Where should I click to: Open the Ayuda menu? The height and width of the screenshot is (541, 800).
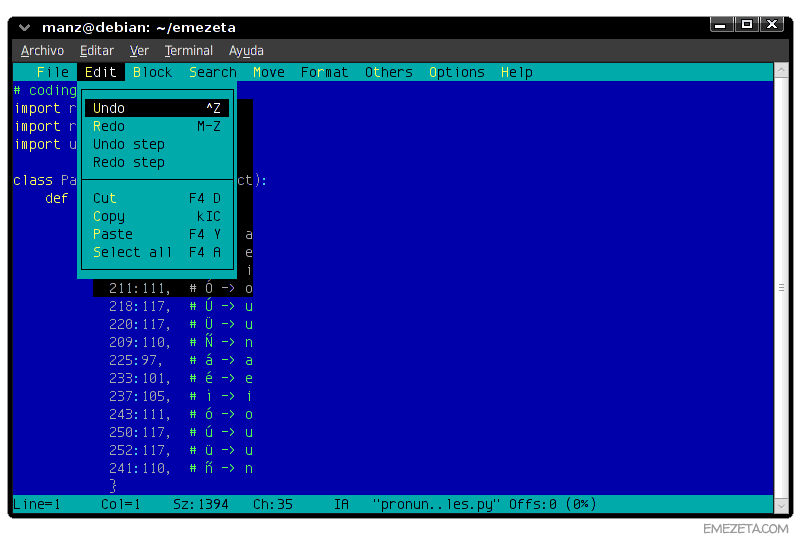[x=246, y=51]
